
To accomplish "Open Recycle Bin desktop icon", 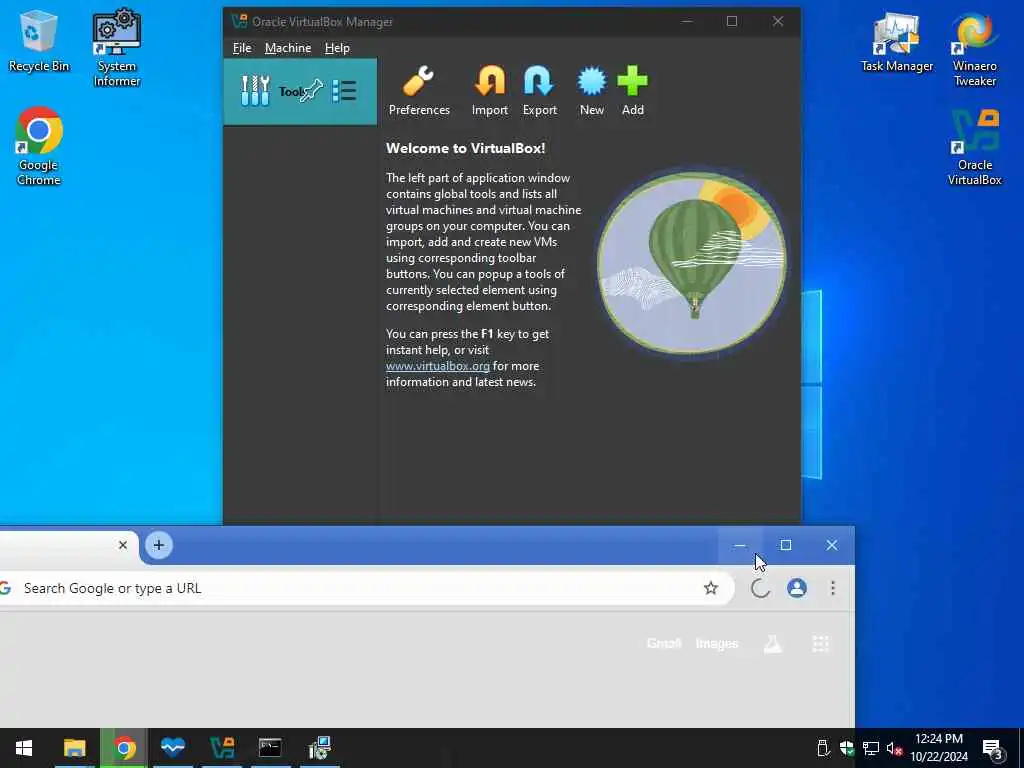I will tap(39, 41).
